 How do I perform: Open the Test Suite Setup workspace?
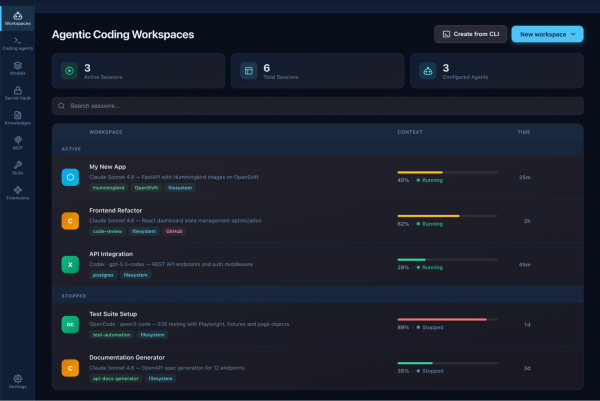click(318, 324)
